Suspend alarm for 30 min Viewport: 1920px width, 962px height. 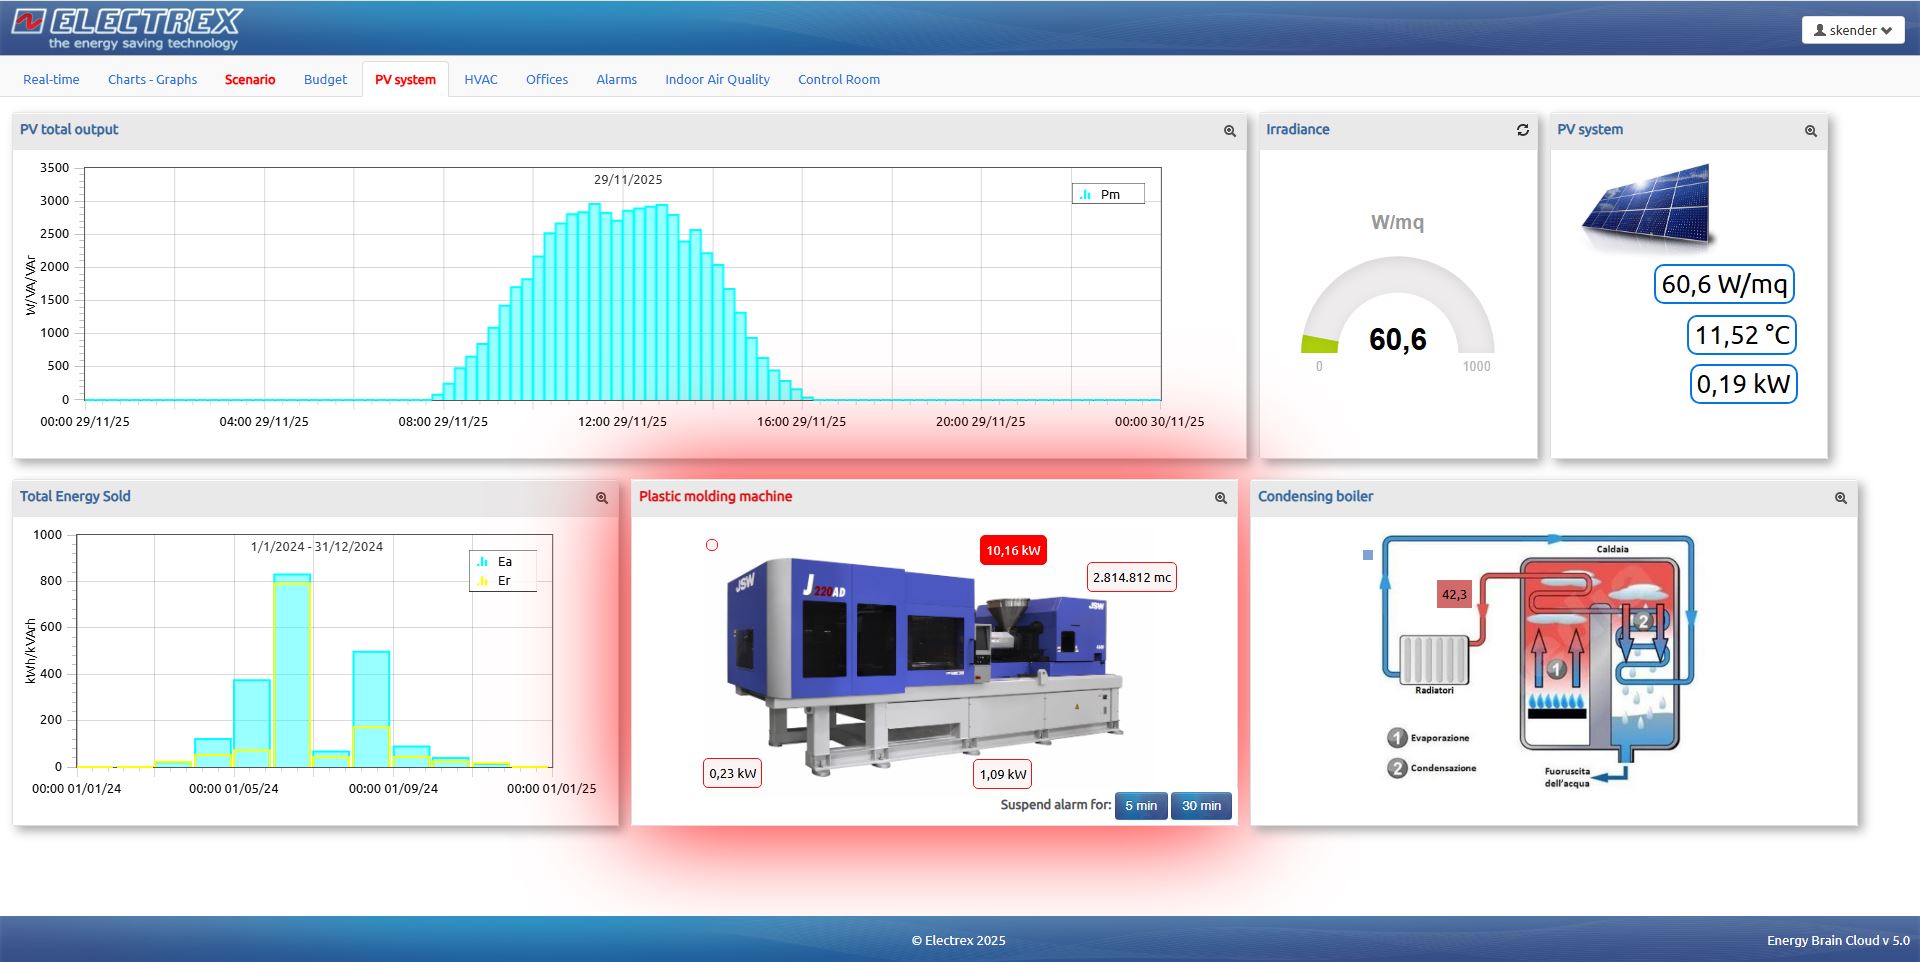coord(1201,806)
